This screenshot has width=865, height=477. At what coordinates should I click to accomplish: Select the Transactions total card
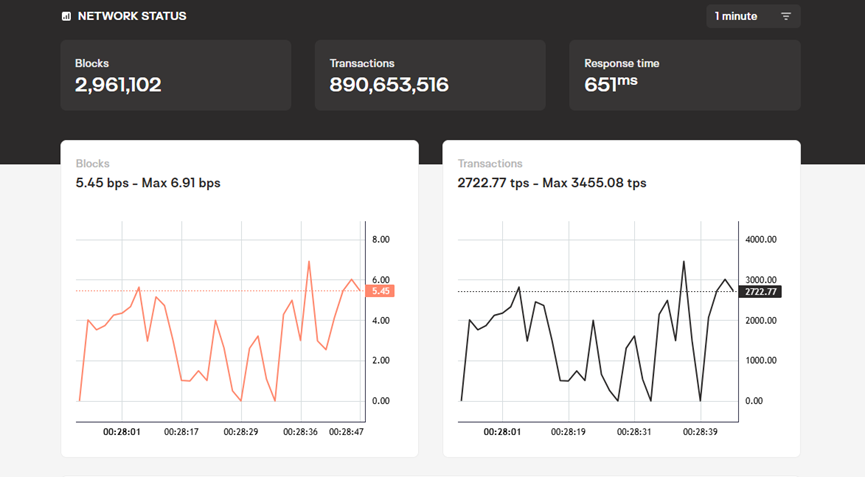430,75
